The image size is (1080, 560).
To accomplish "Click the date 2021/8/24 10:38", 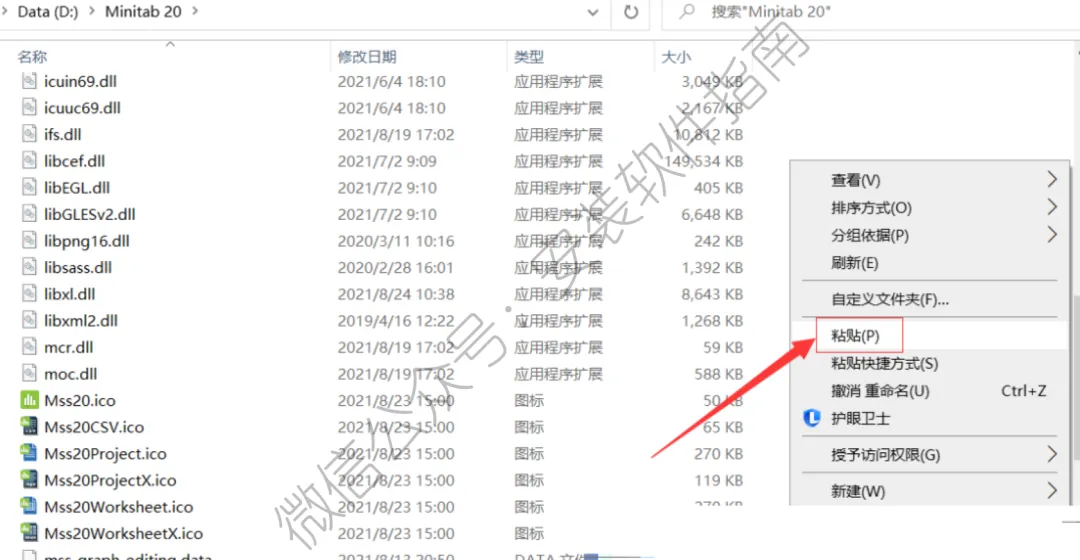I will [x=396, y=294].
